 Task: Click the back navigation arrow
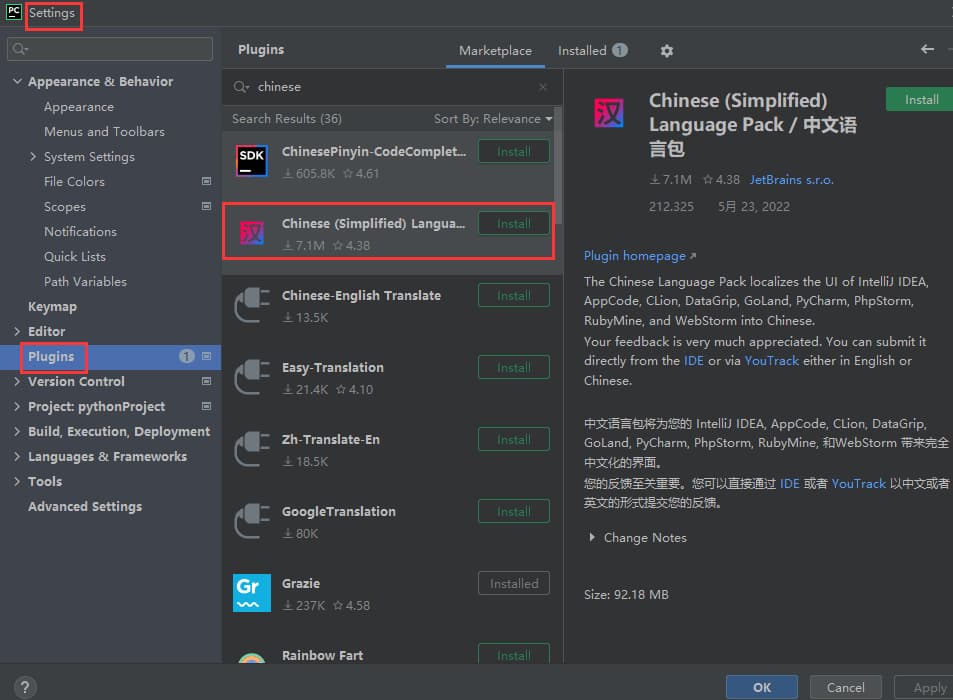(x=927, y=50)
